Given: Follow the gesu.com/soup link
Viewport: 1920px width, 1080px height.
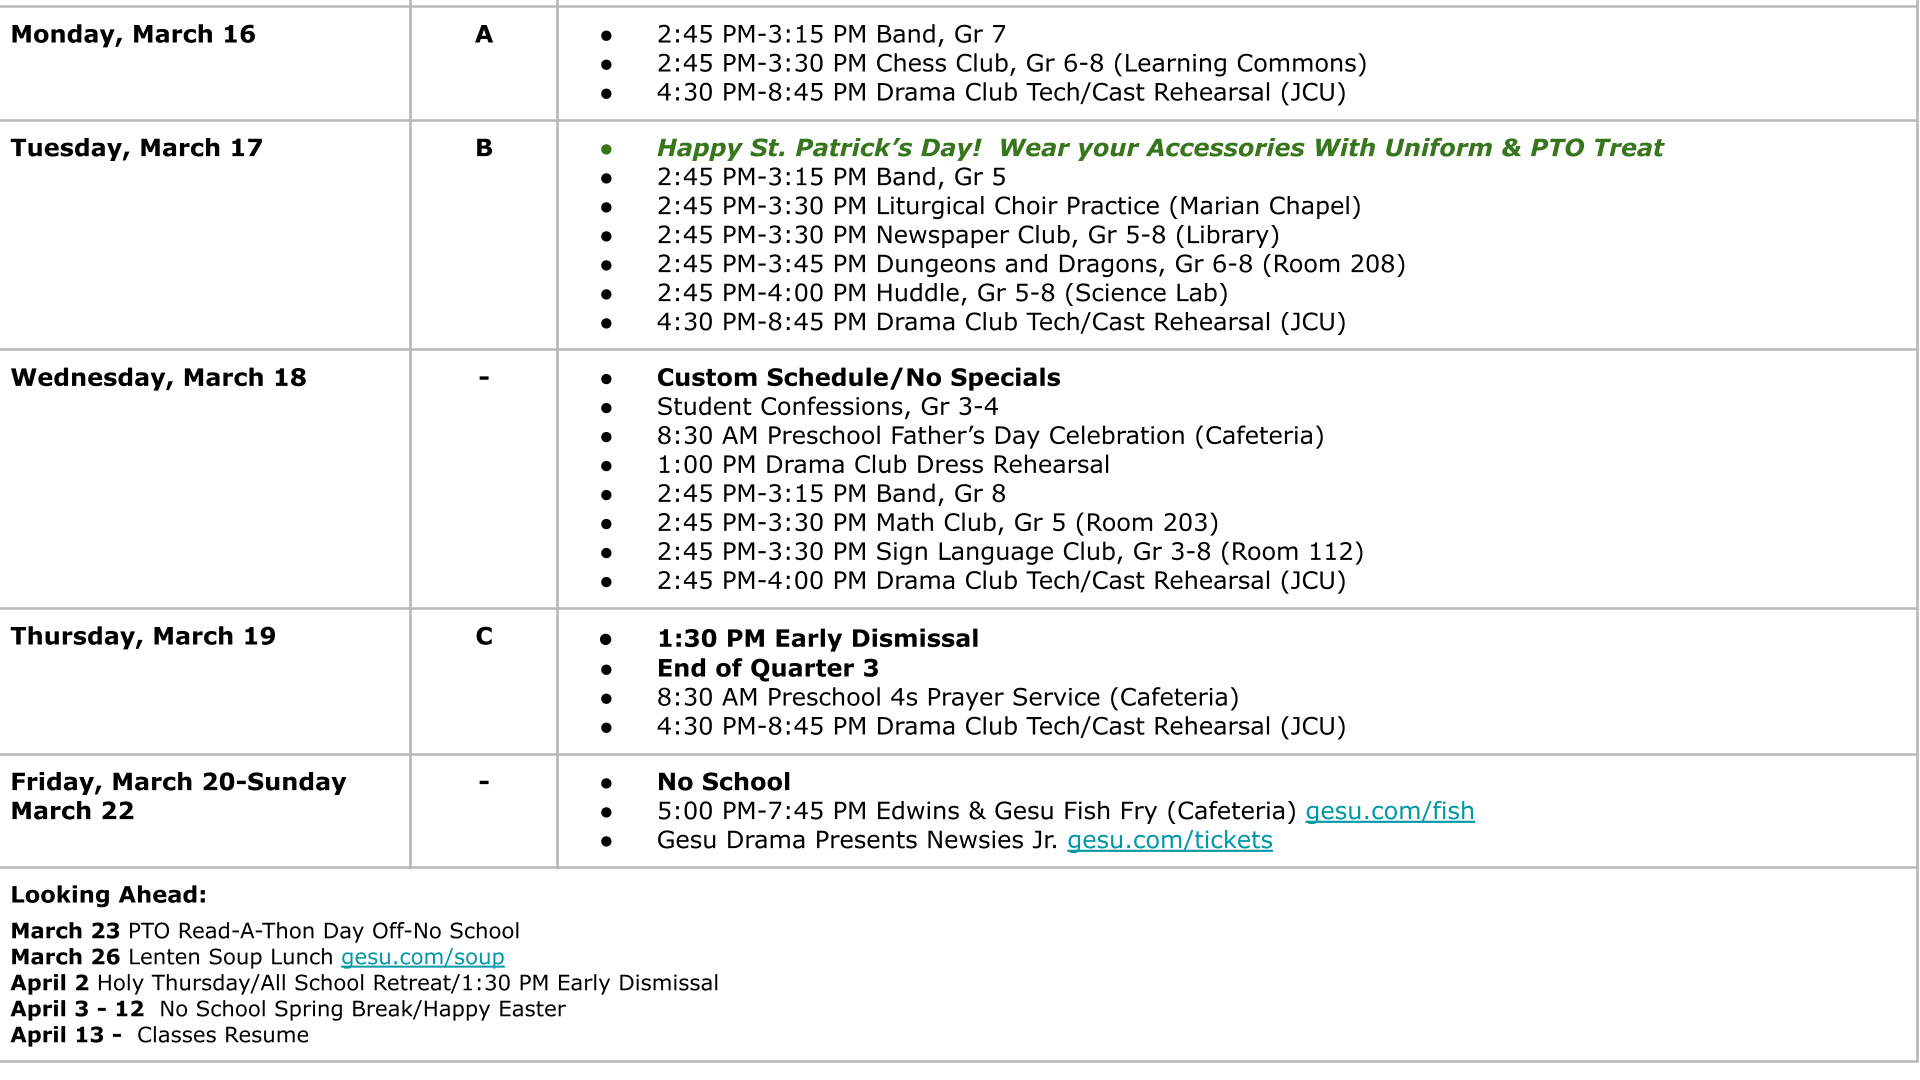Looking at the screenshot, I should click(422, 957).
